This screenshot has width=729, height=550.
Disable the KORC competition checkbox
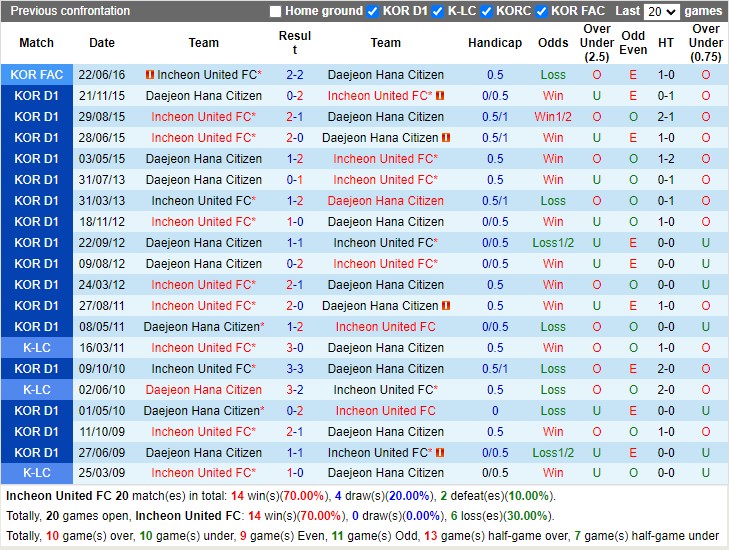(x=486, y=12)
